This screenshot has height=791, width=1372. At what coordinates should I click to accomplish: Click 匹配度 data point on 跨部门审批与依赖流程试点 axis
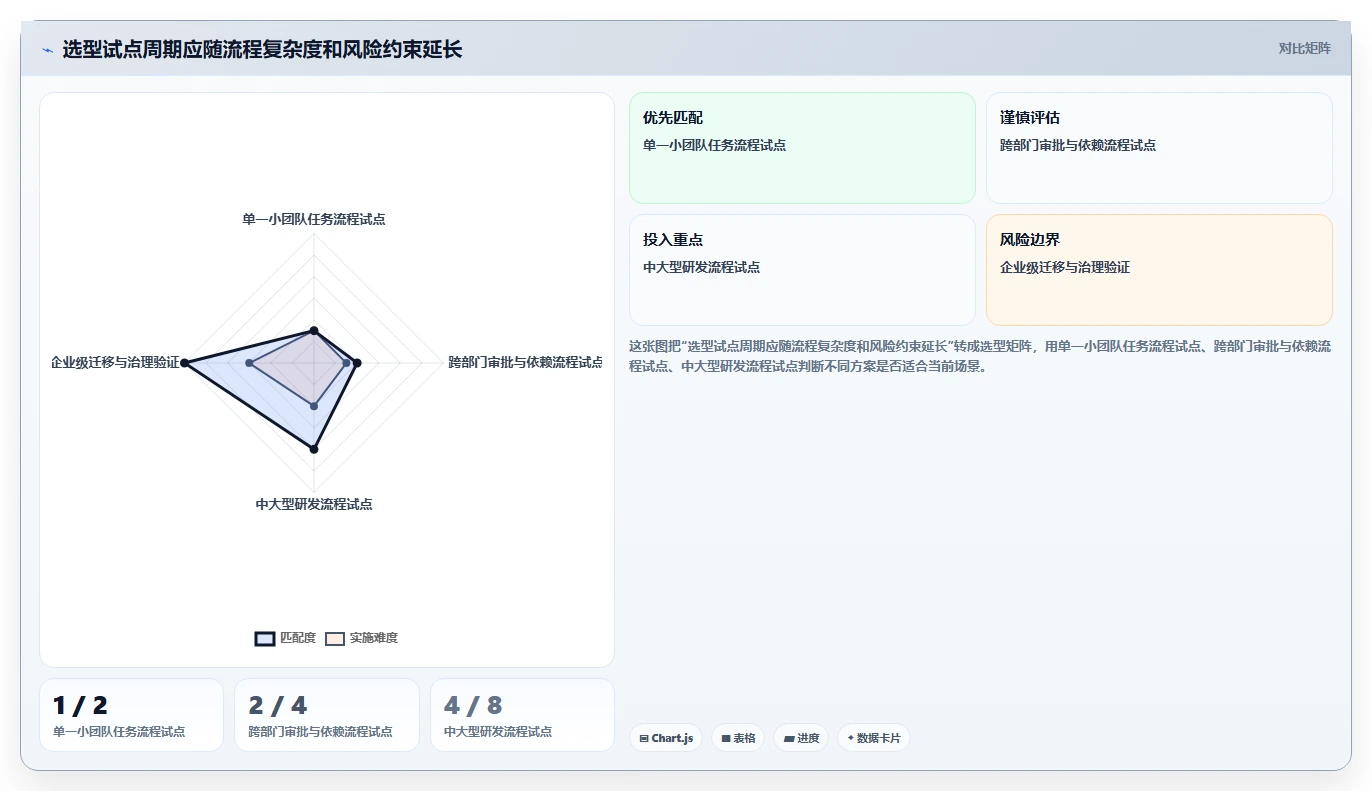coord(357,362)
